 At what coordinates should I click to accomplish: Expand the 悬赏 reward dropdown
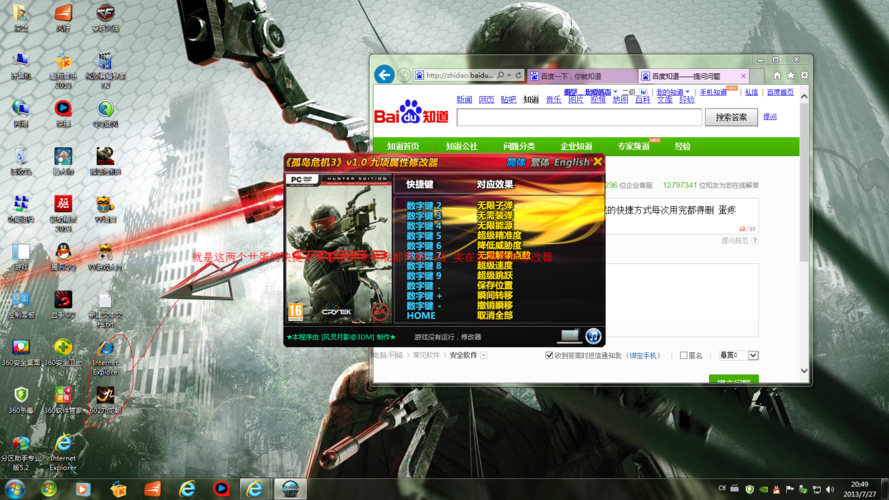pyautogui.click(x=753, y=355)
